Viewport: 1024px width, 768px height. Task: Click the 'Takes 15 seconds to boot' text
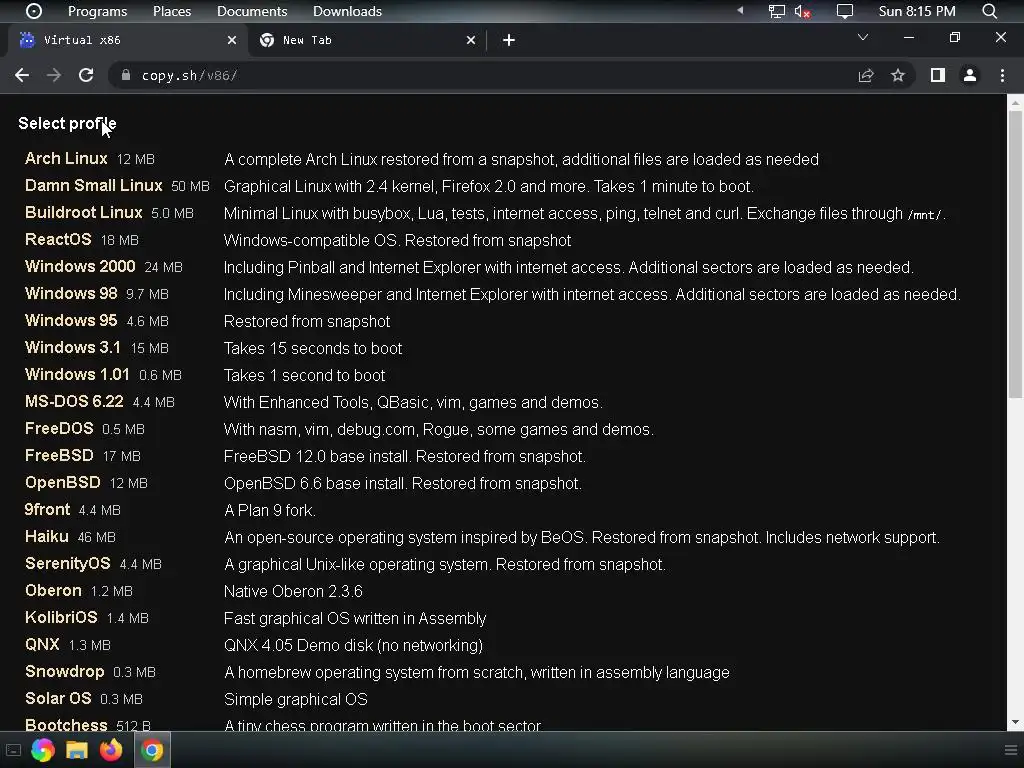(x=313, y=348)
